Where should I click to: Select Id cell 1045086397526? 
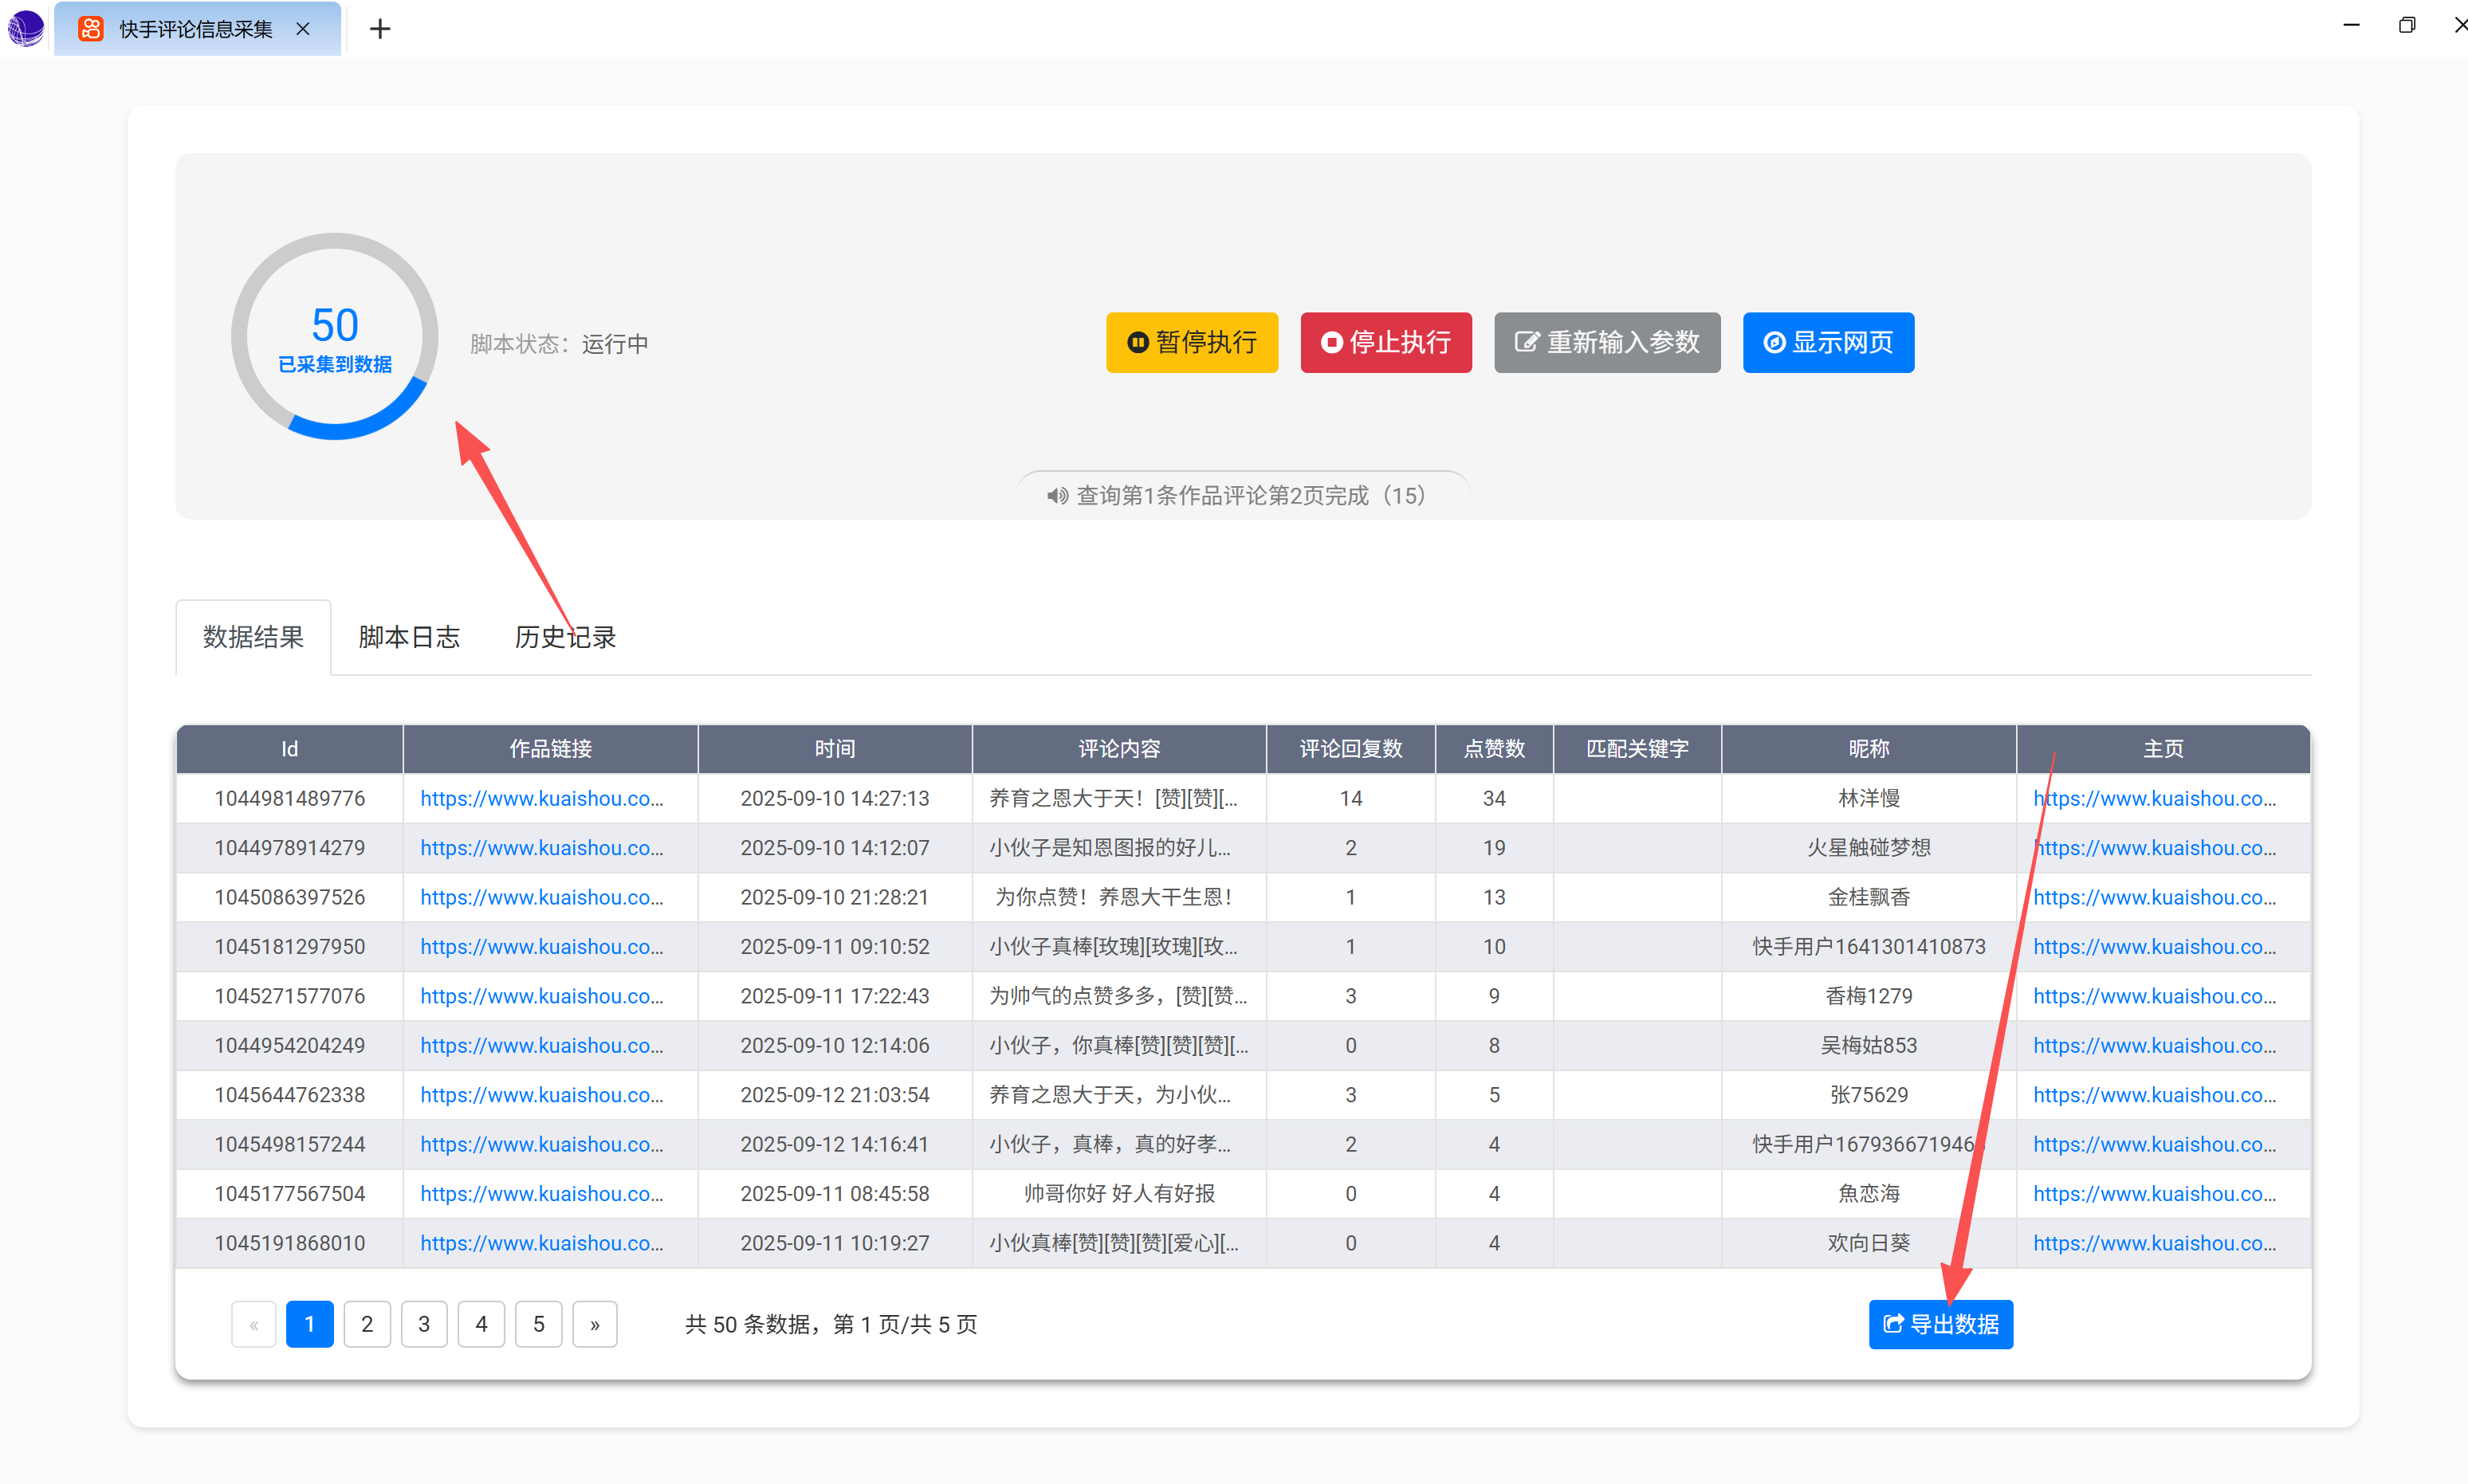tap(289, 897)
